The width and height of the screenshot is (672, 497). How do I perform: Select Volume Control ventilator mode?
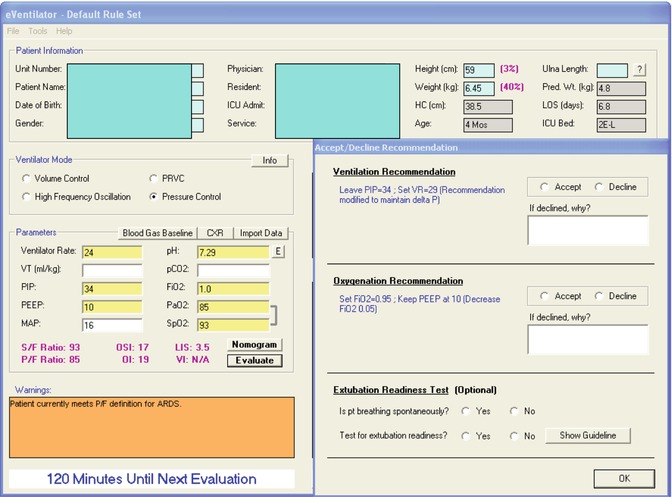(x=26, y=179)
